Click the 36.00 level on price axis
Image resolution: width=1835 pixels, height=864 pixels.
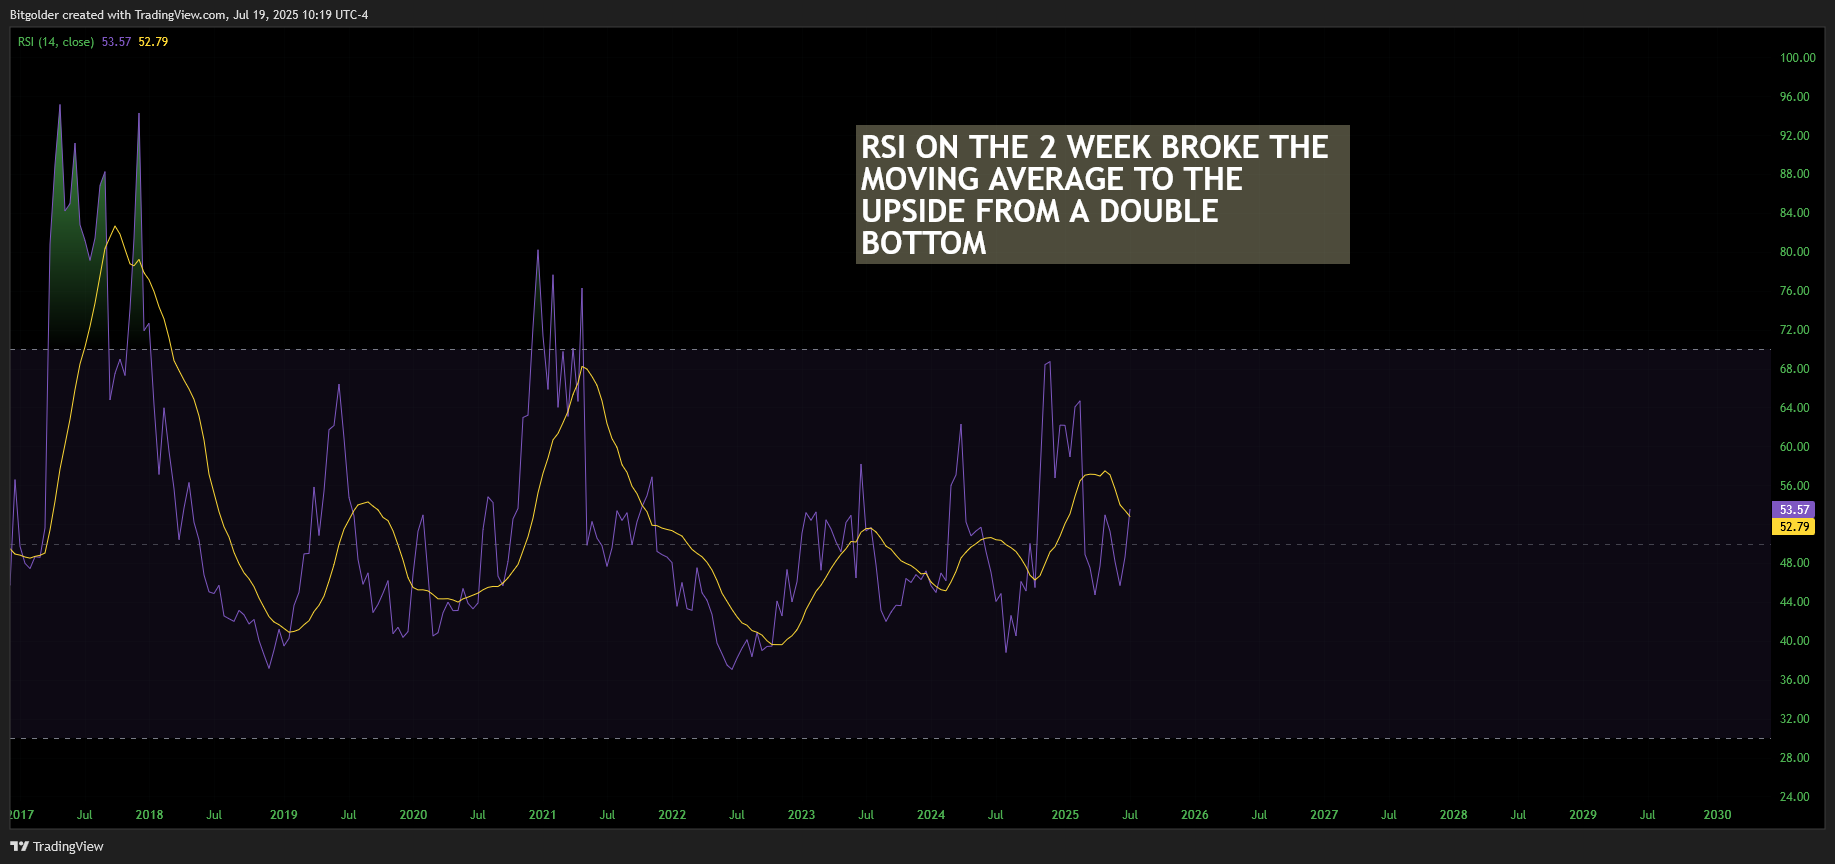coord(1794,680)
